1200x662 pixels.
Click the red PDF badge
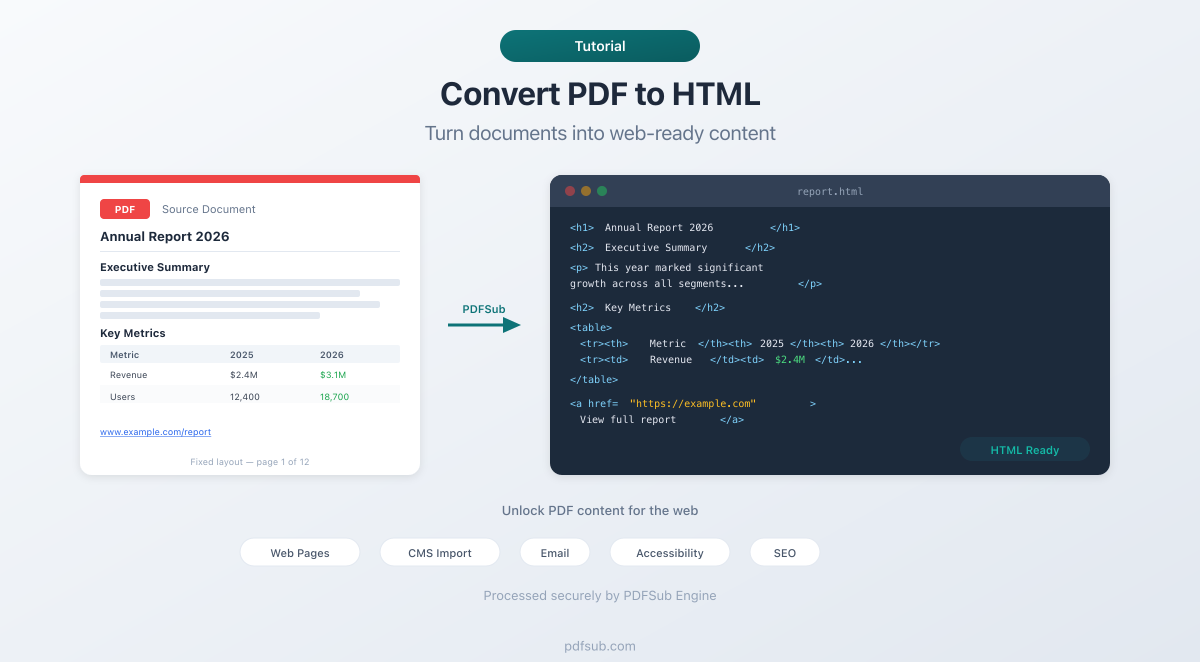(125, 209)
